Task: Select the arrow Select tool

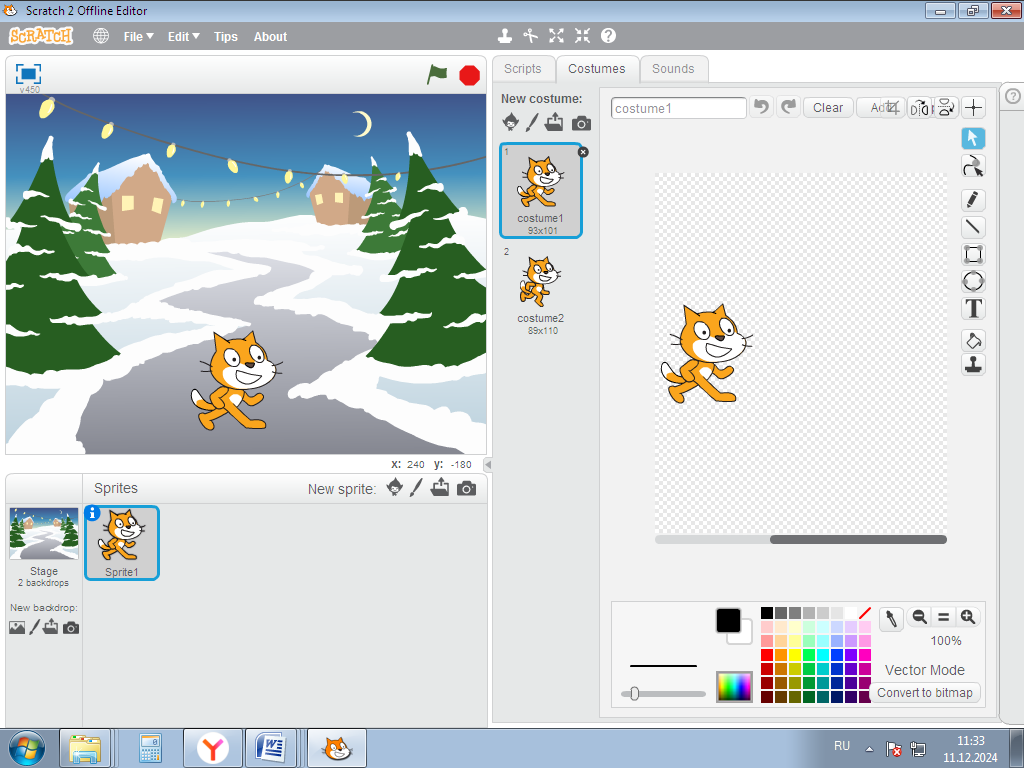Action: pyautogui.click(x=973, y=138)
